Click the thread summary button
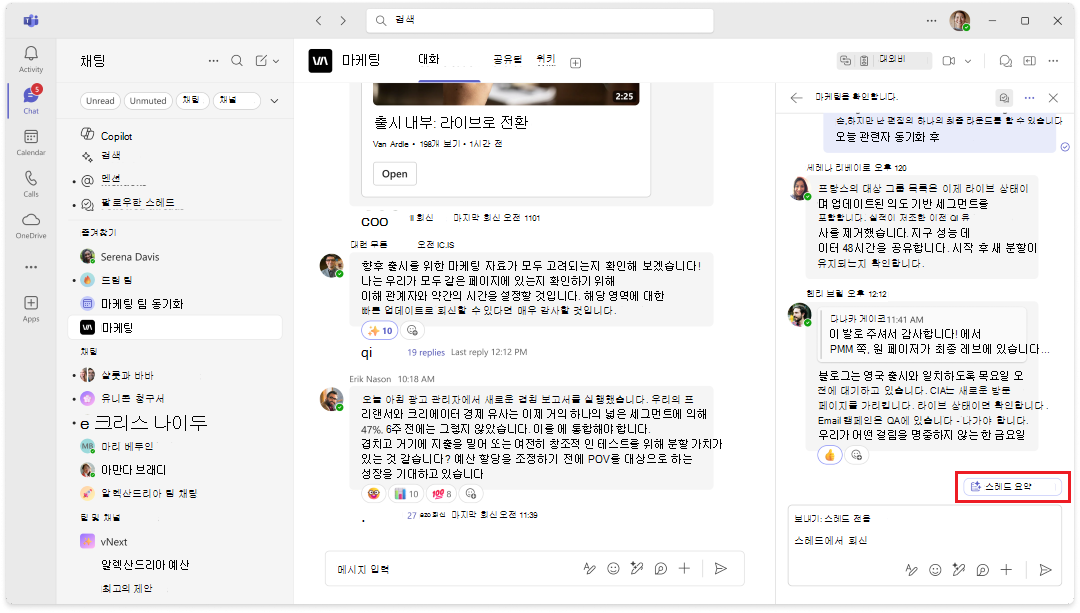 [1012, 486]
